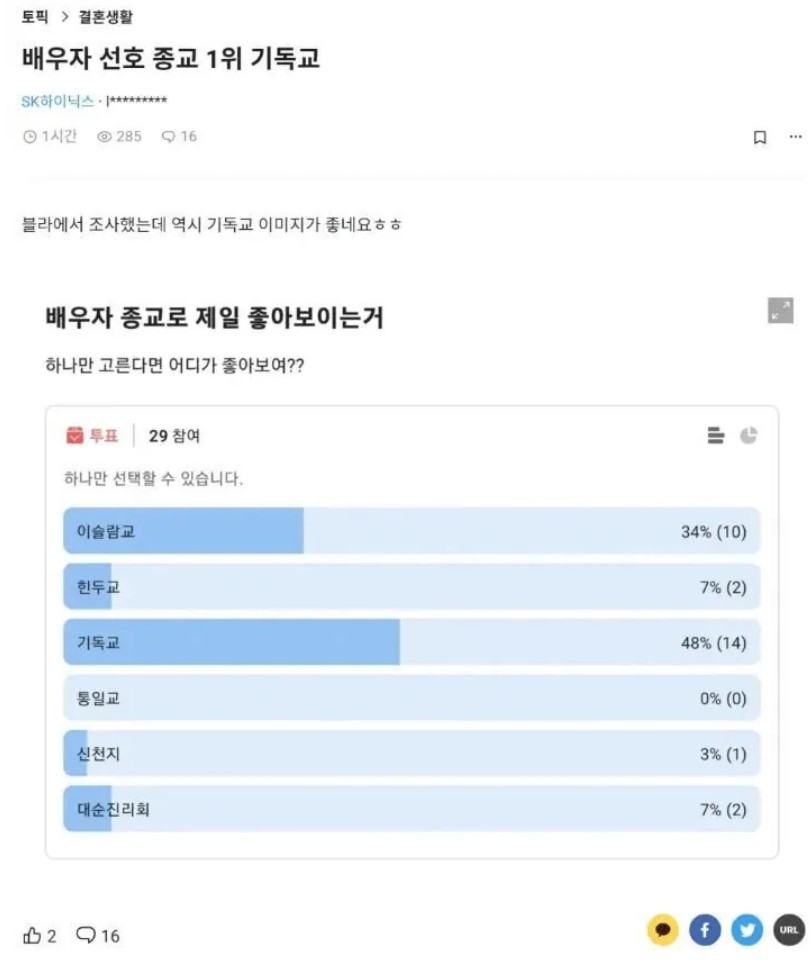The image size is (810, 960).
Task: Select the 이슬람교 poll option
Action: click(x=411, y=531)
